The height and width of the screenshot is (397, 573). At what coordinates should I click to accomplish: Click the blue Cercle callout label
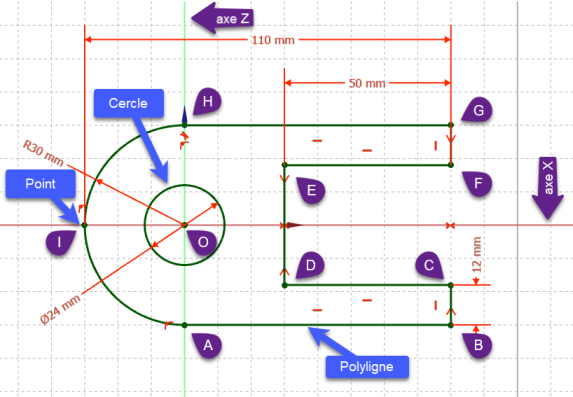coord(129,103)
